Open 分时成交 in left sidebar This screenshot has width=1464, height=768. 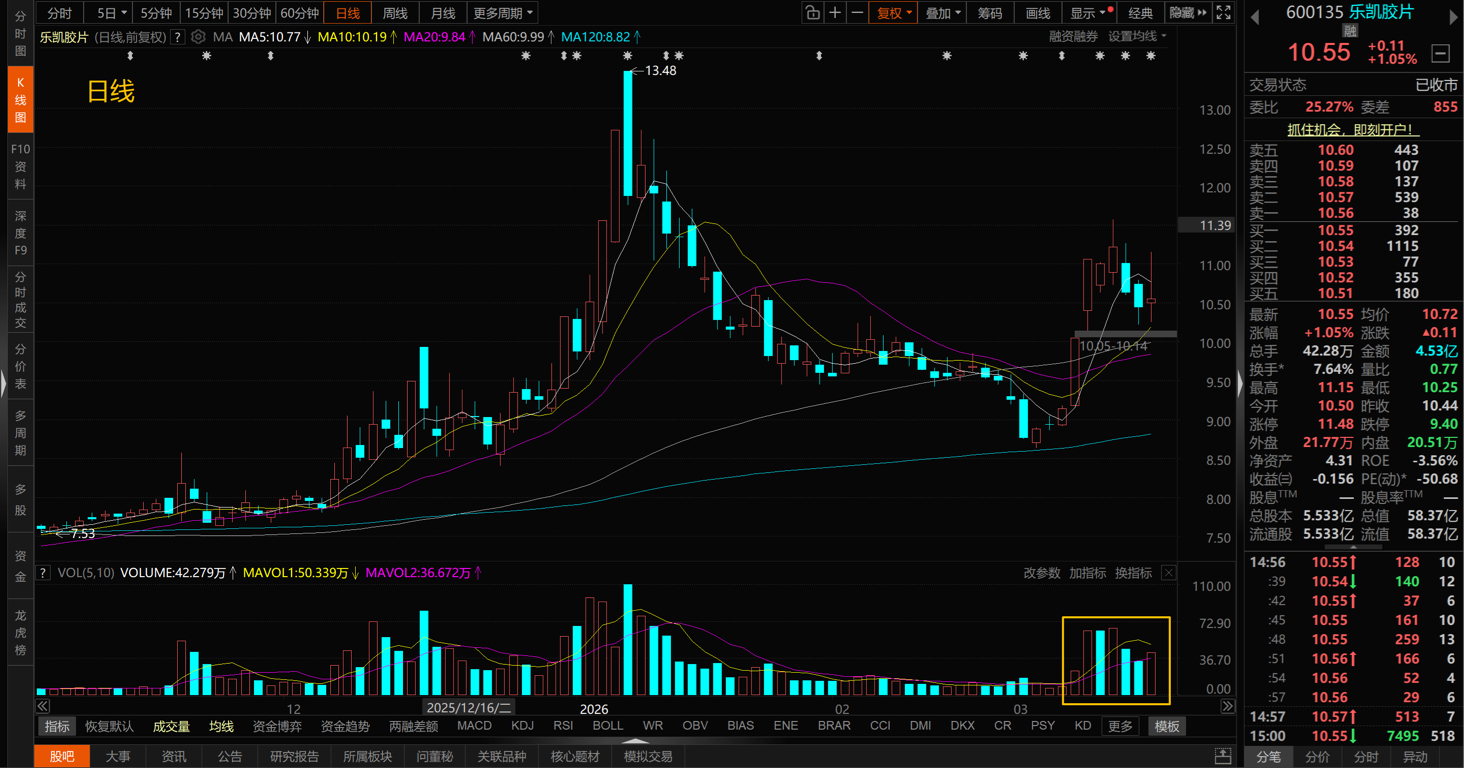pyautogui.click(x=20, y=300)
